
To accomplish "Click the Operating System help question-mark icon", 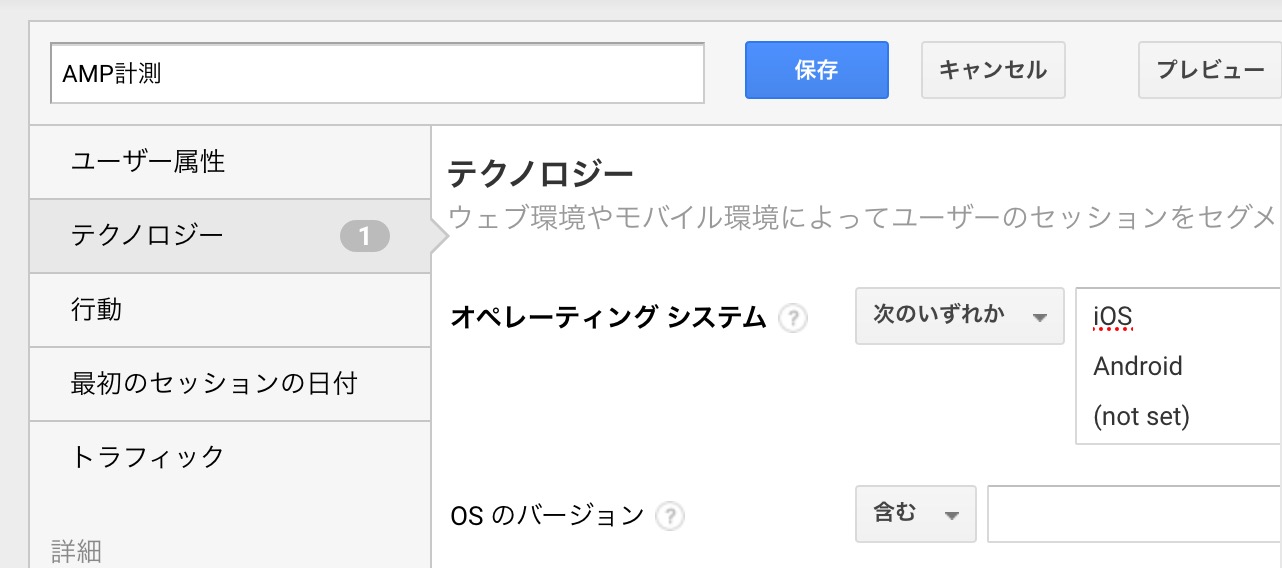I will (793, 318).
